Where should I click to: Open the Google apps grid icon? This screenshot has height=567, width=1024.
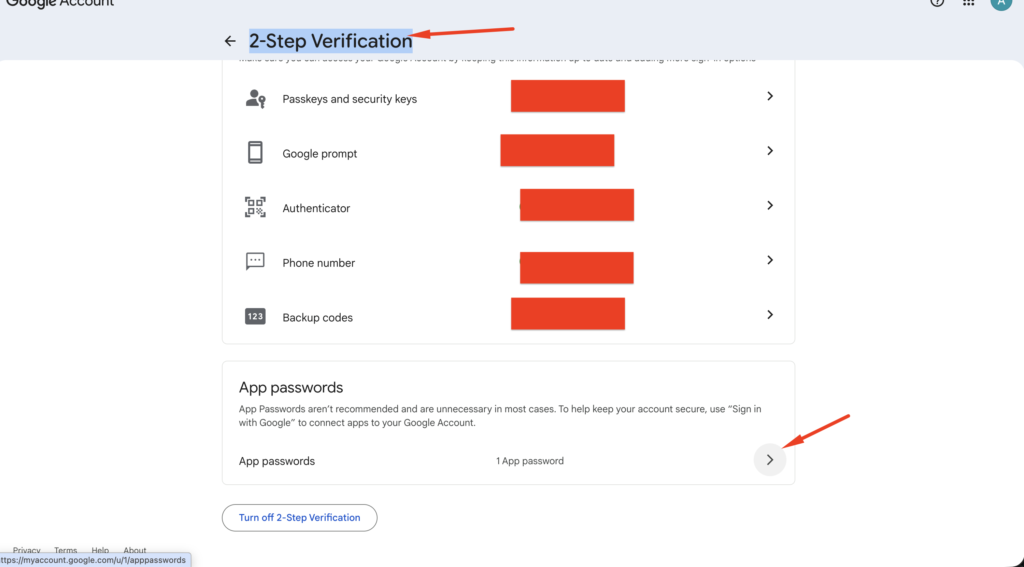(968, 3)
